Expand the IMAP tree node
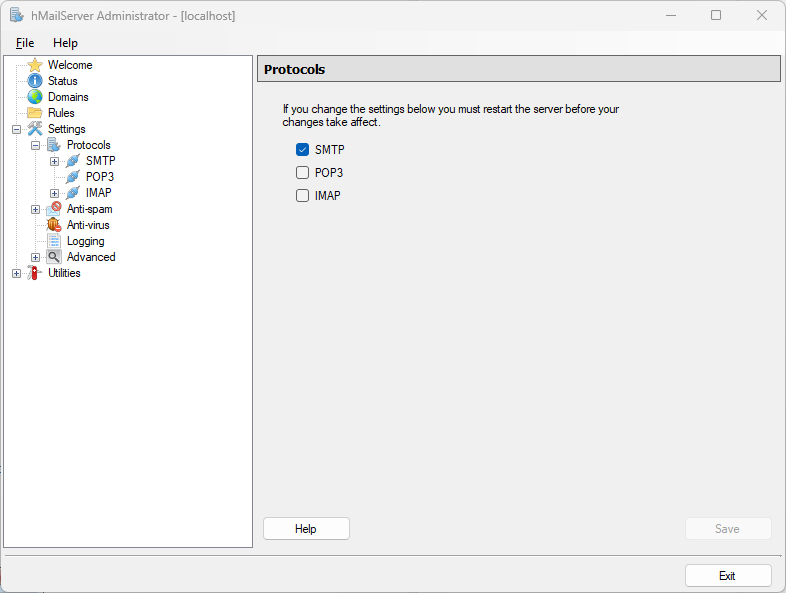The width and height of the screenshot is (786, 593). point(55,193)
